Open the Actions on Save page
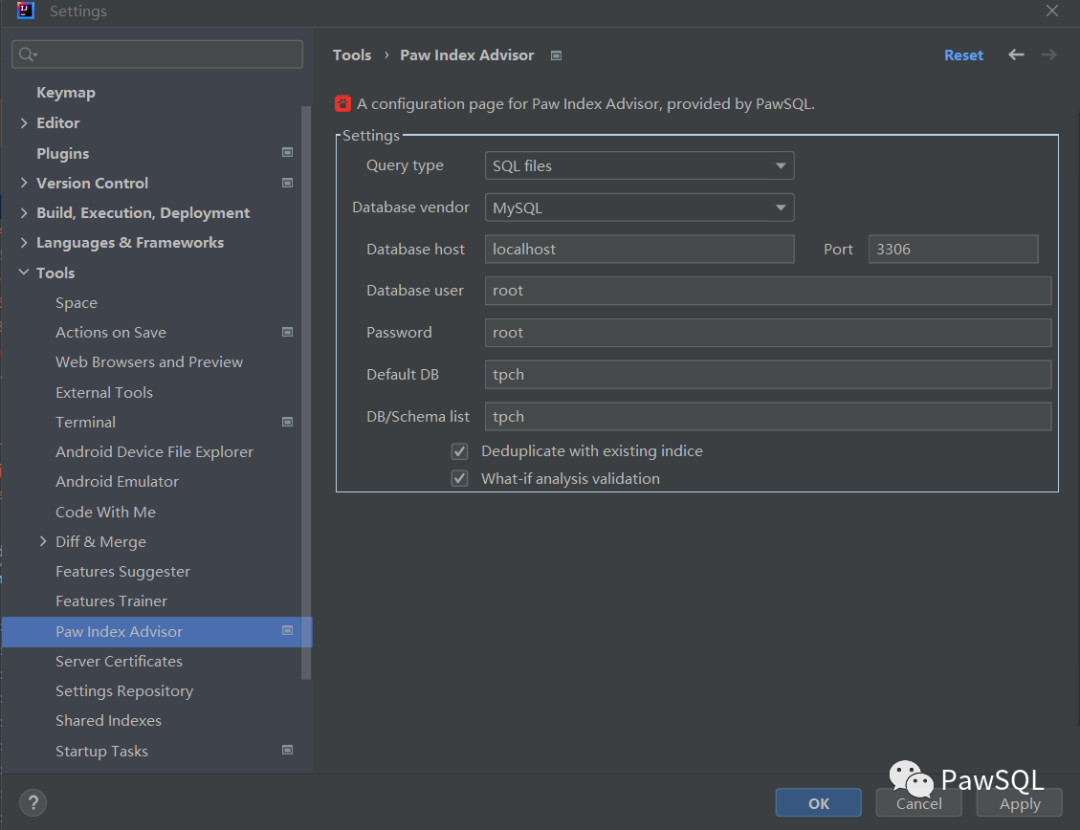This screenshot has height=830, width=1080. (x=111, y=333)
